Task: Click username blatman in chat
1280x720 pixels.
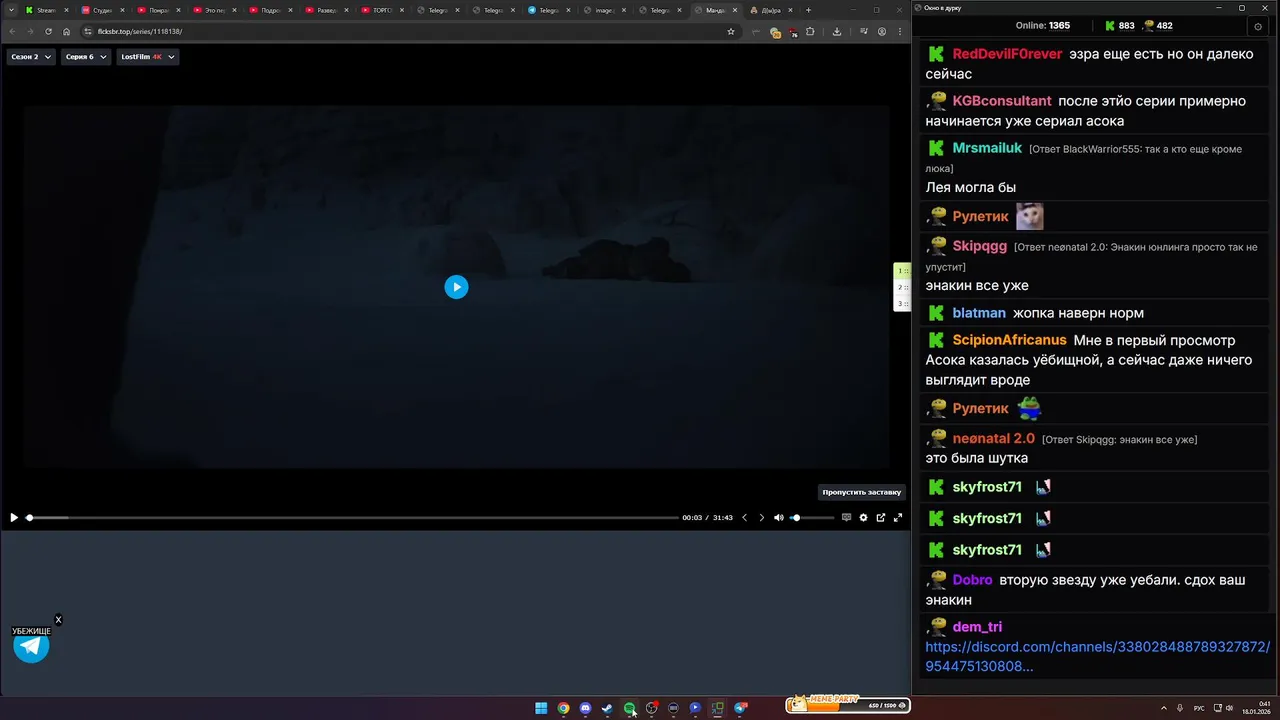Action: [979, 313]
